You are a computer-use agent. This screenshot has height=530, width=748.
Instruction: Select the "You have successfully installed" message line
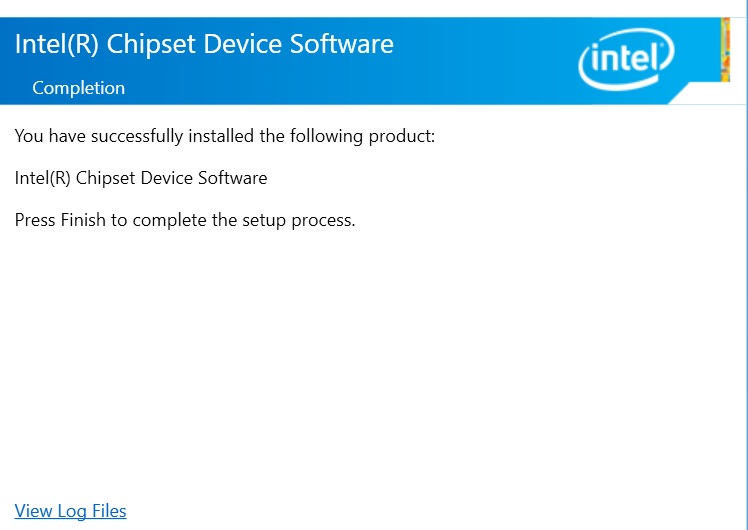tap(225, 136)
